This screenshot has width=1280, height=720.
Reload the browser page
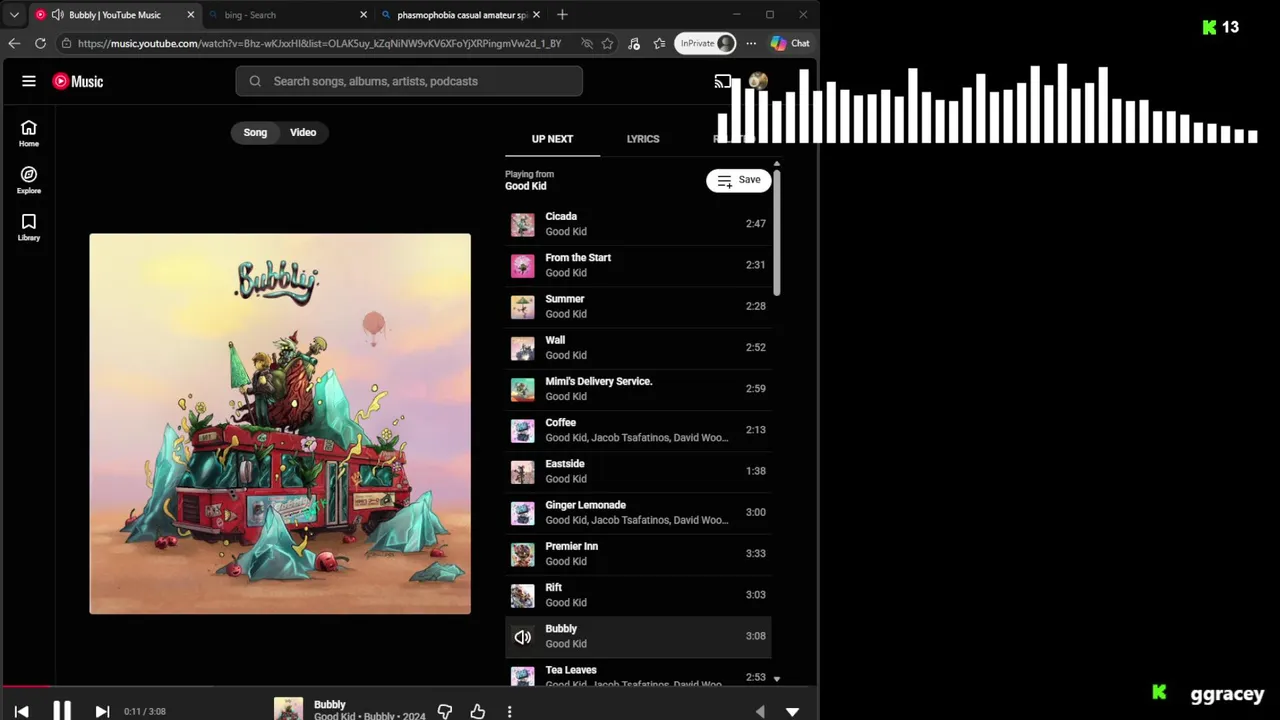click(40, 43)
